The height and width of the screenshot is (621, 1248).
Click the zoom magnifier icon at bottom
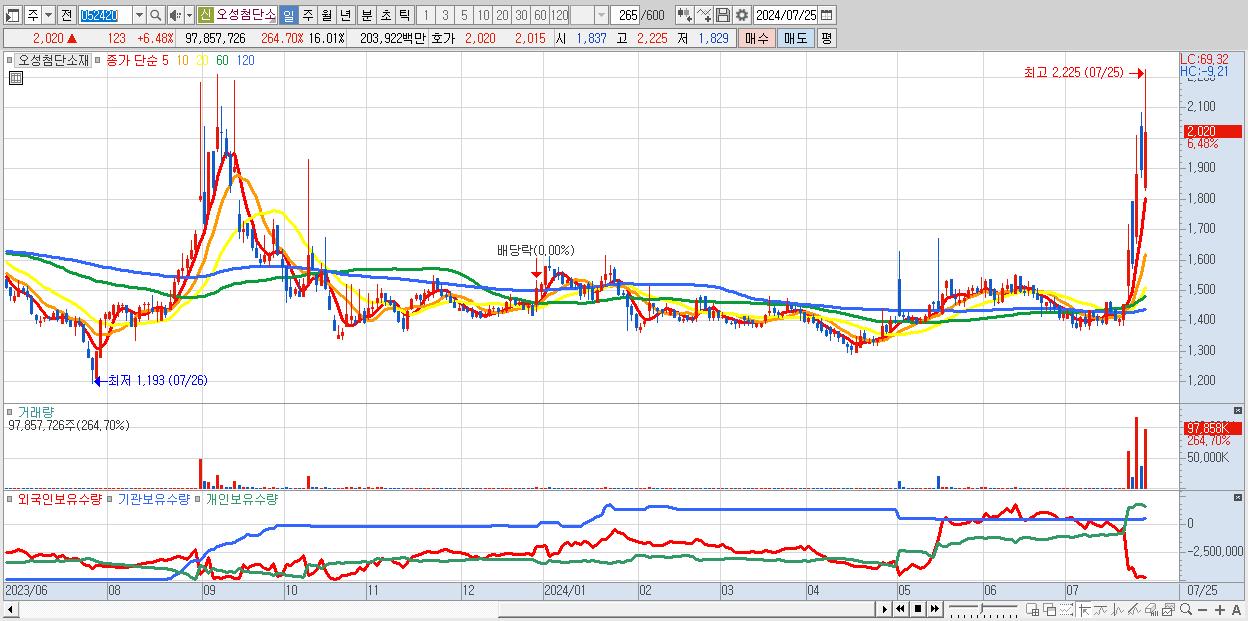click(x=1185, y=609)
